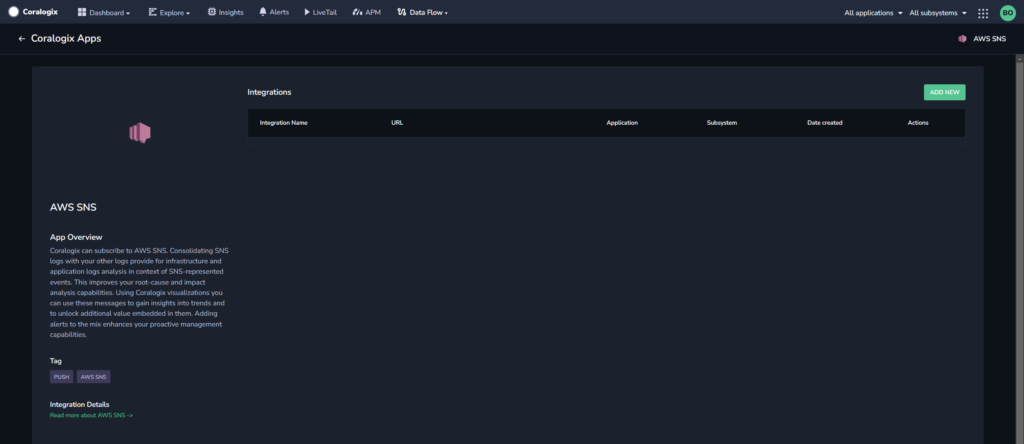Select the AWS SNS tag chip
The width and height of the screenshot is (1024, 444).
pos(93,377)
